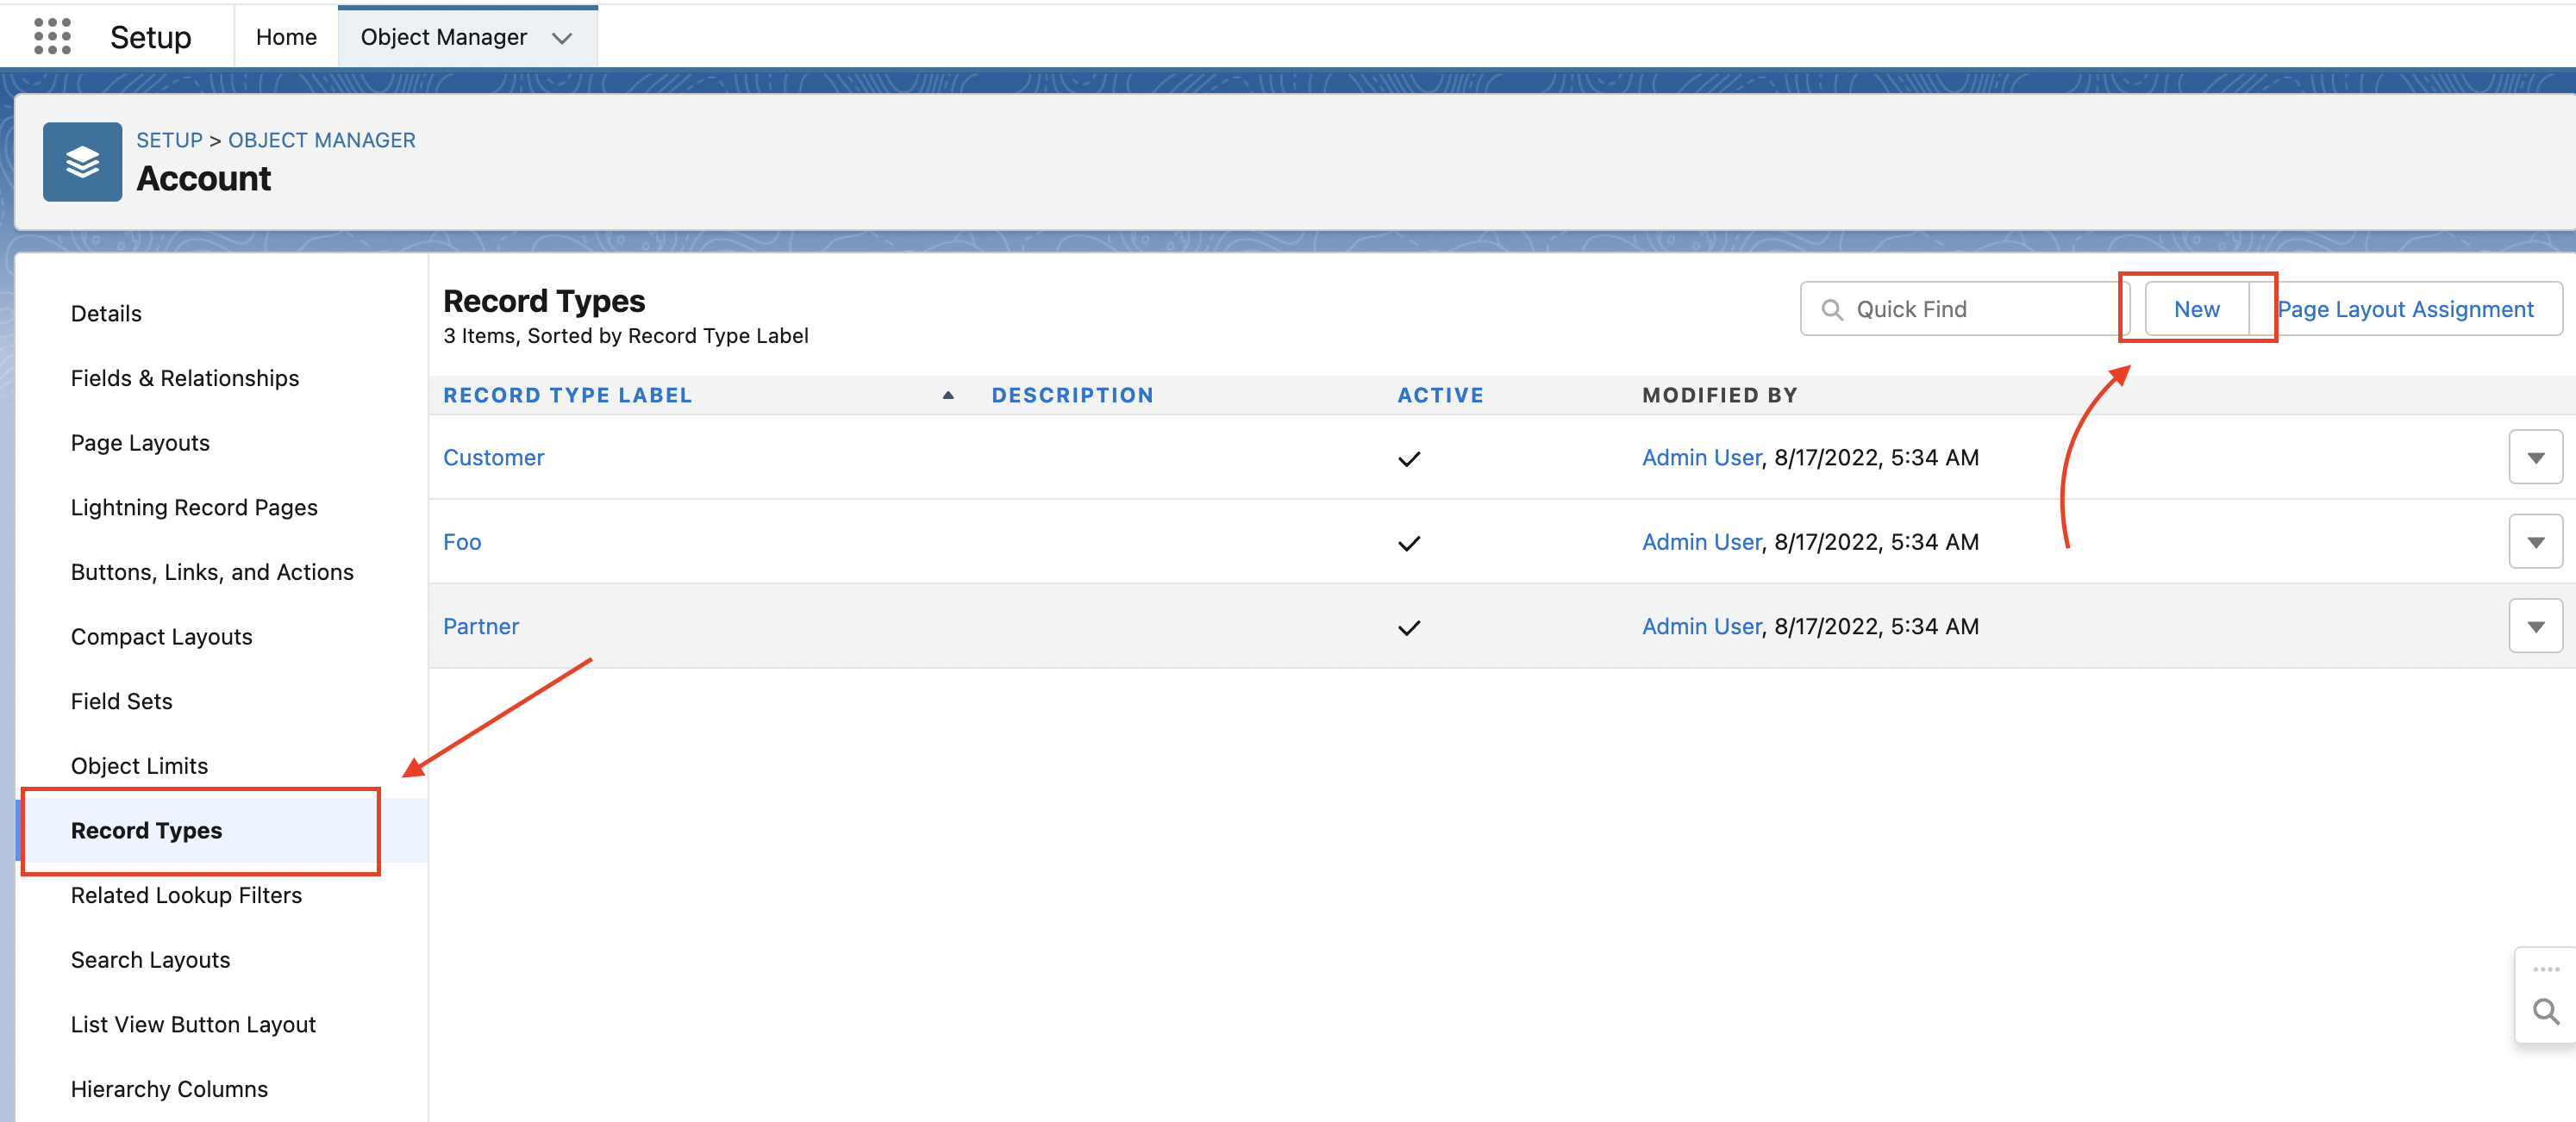Click the Customer record type dropdown arrow
This screenshot has height=1122, width=2576.
click(2535, 457)
